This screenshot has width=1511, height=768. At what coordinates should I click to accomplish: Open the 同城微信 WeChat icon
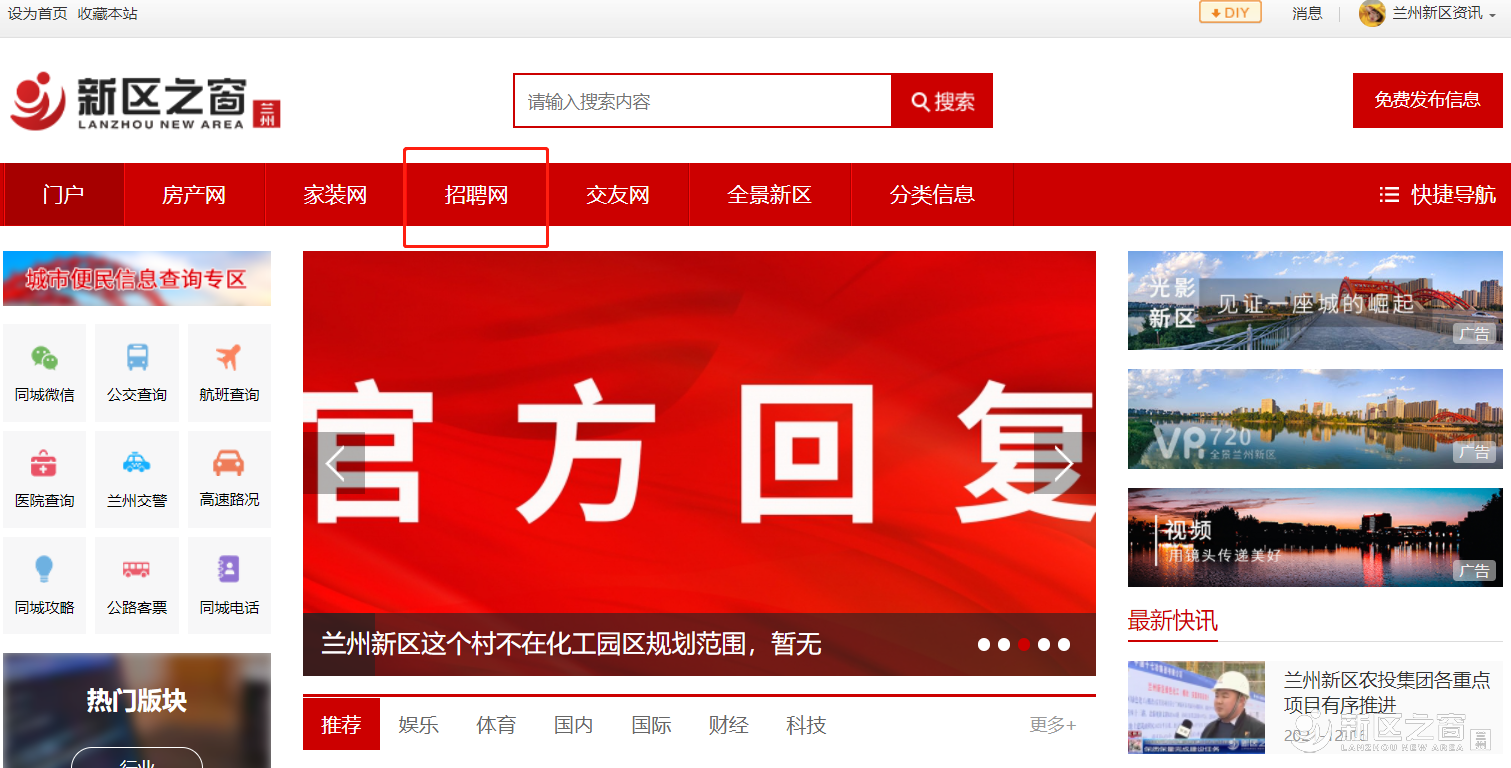(44, 358)
